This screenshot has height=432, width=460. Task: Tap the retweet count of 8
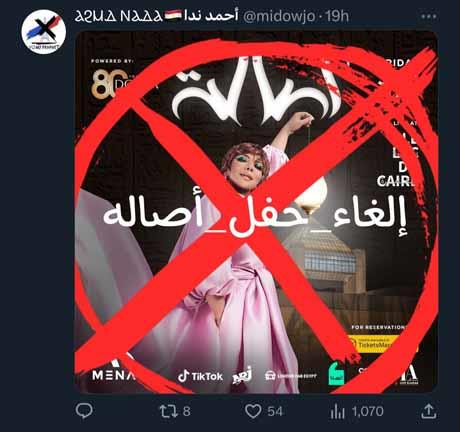pos(187,411)
